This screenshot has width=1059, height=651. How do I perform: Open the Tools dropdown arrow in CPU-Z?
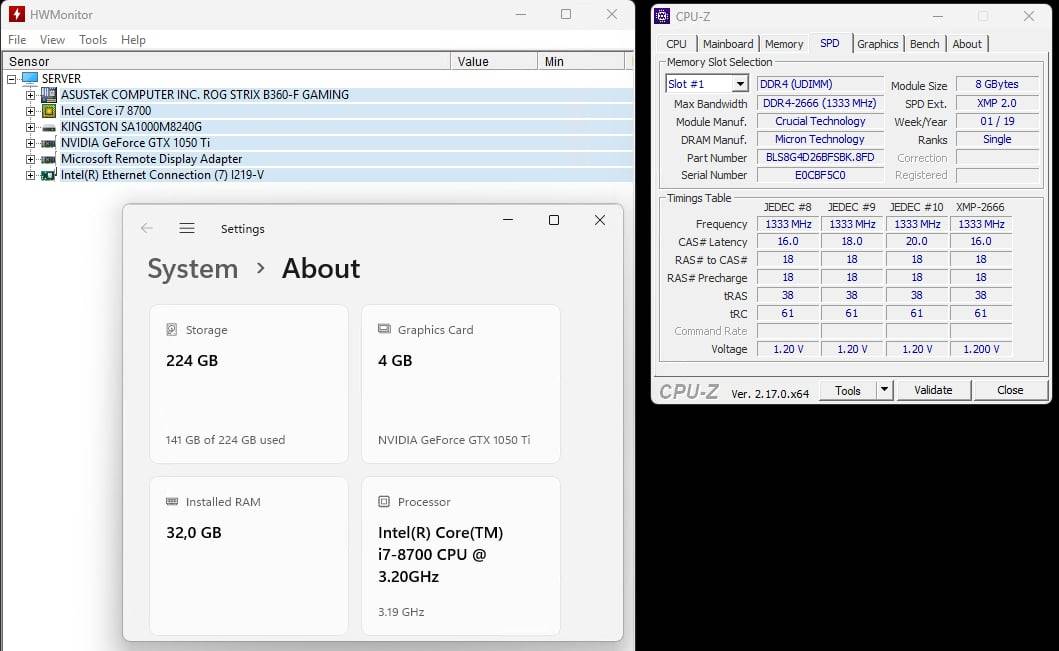tap(884, 391)
